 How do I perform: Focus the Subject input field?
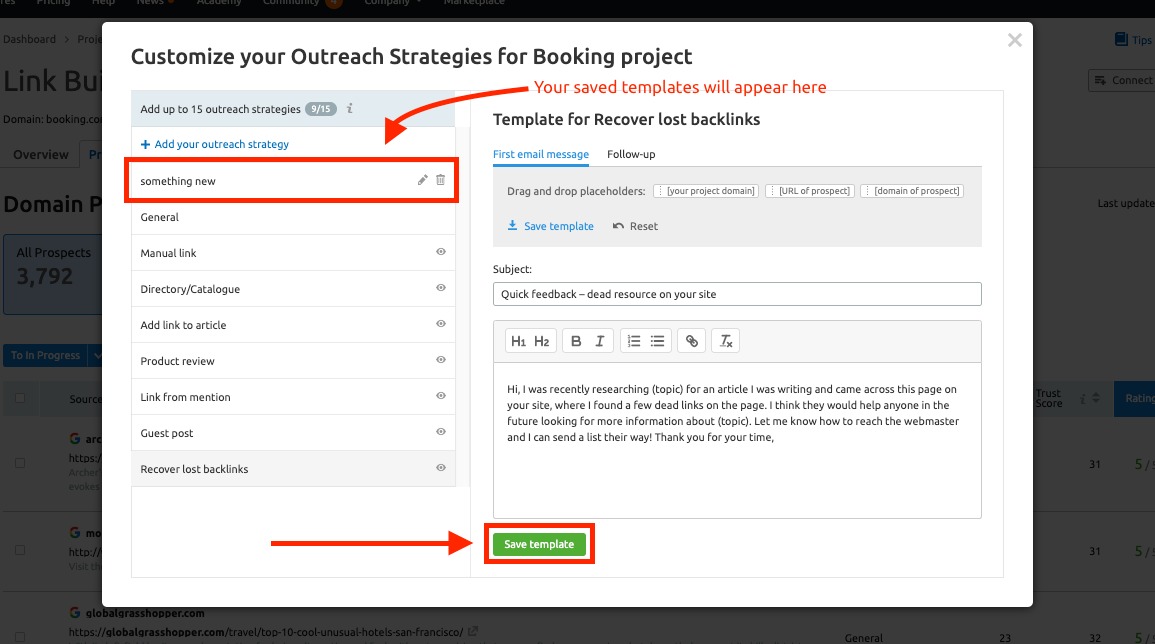point(737,294)
